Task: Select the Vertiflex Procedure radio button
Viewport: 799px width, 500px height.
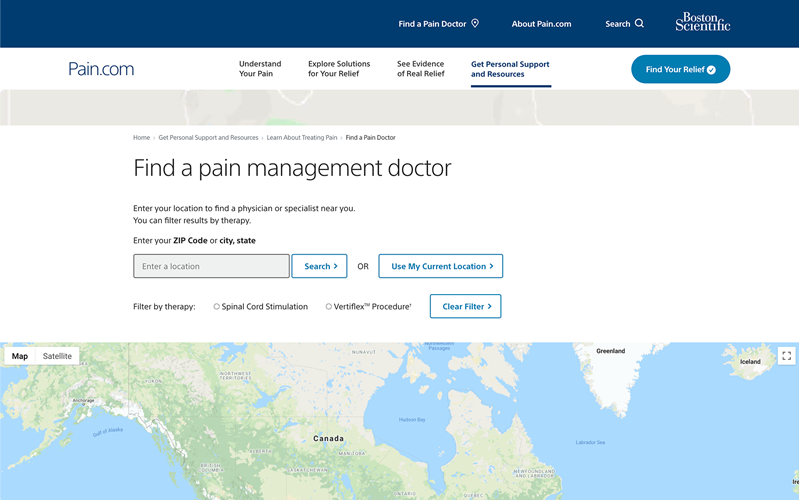Action: click(x=329, y=306)
